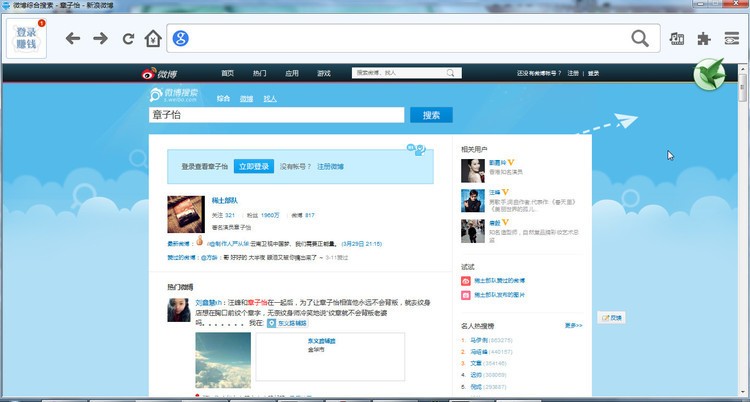Click the 注册微博 link

[x=331, y=167]
